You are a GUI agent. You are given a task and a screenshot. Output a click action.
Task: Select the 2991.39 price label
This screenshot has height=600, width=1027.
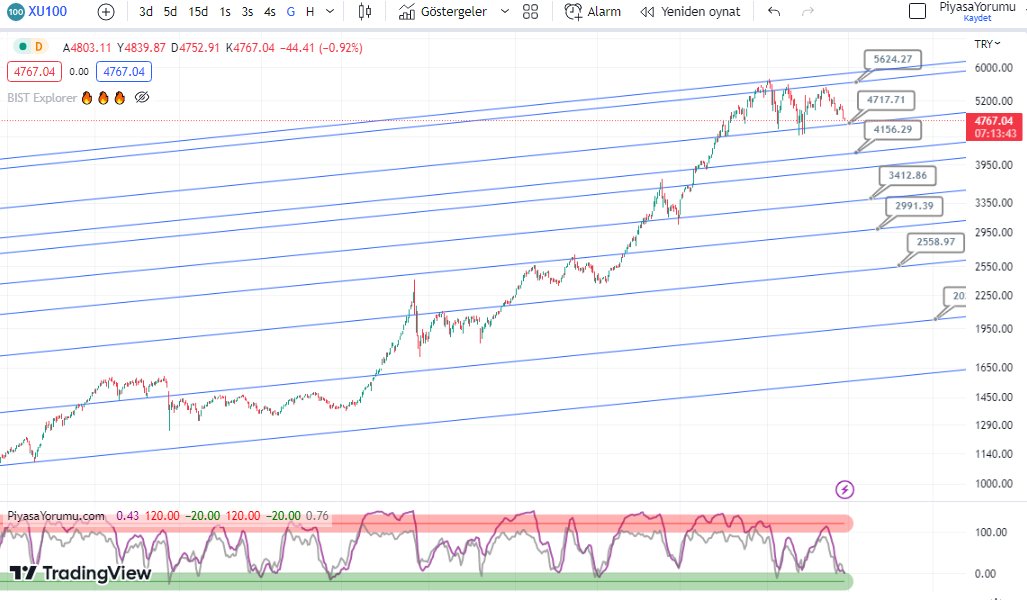click(914, 206)
